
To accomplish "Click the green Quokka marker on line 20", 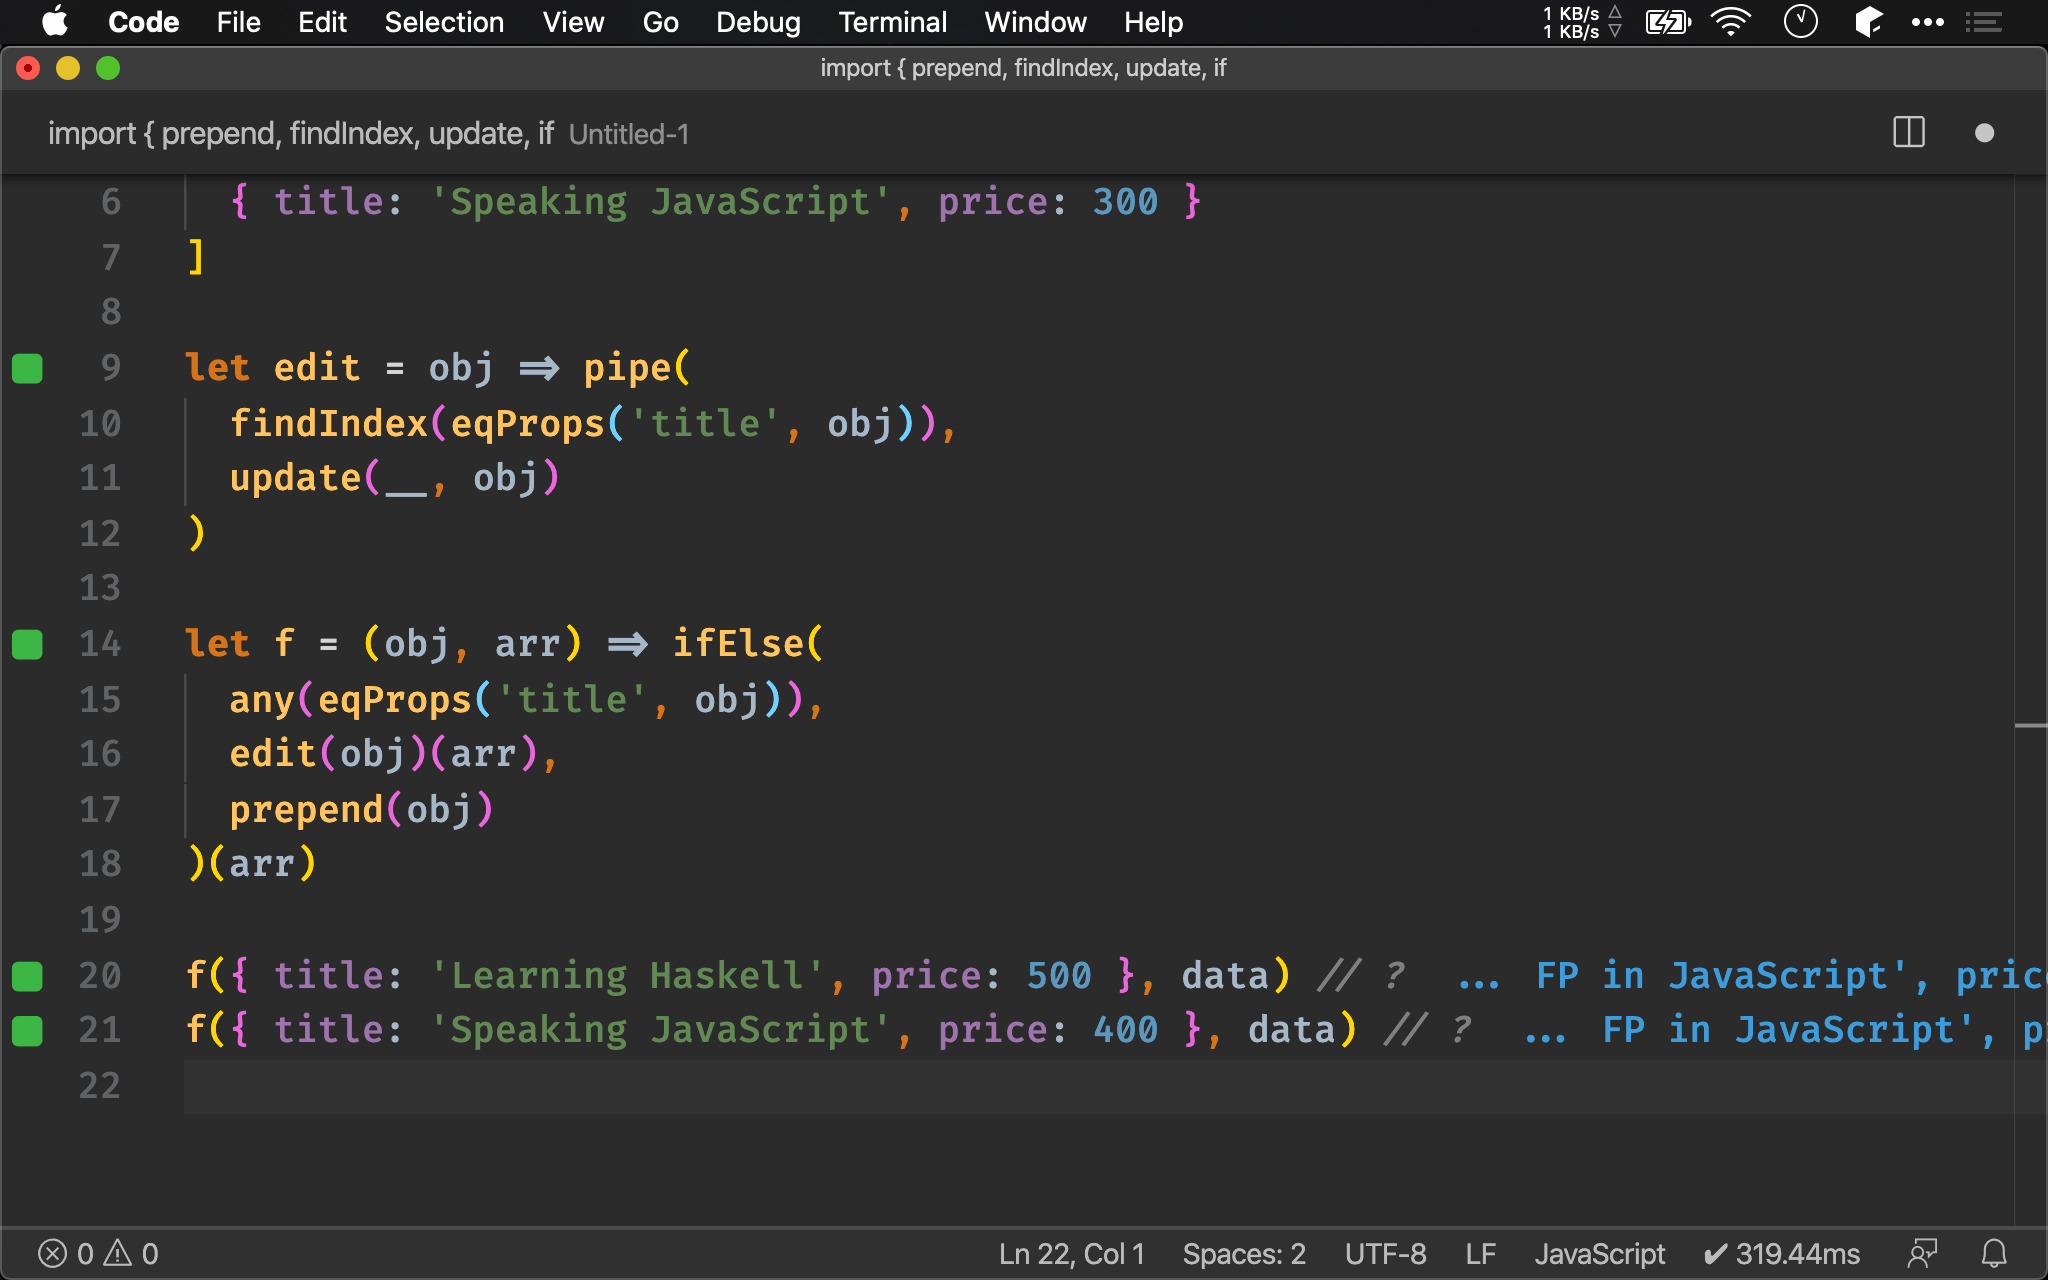I will pos(27,976).
